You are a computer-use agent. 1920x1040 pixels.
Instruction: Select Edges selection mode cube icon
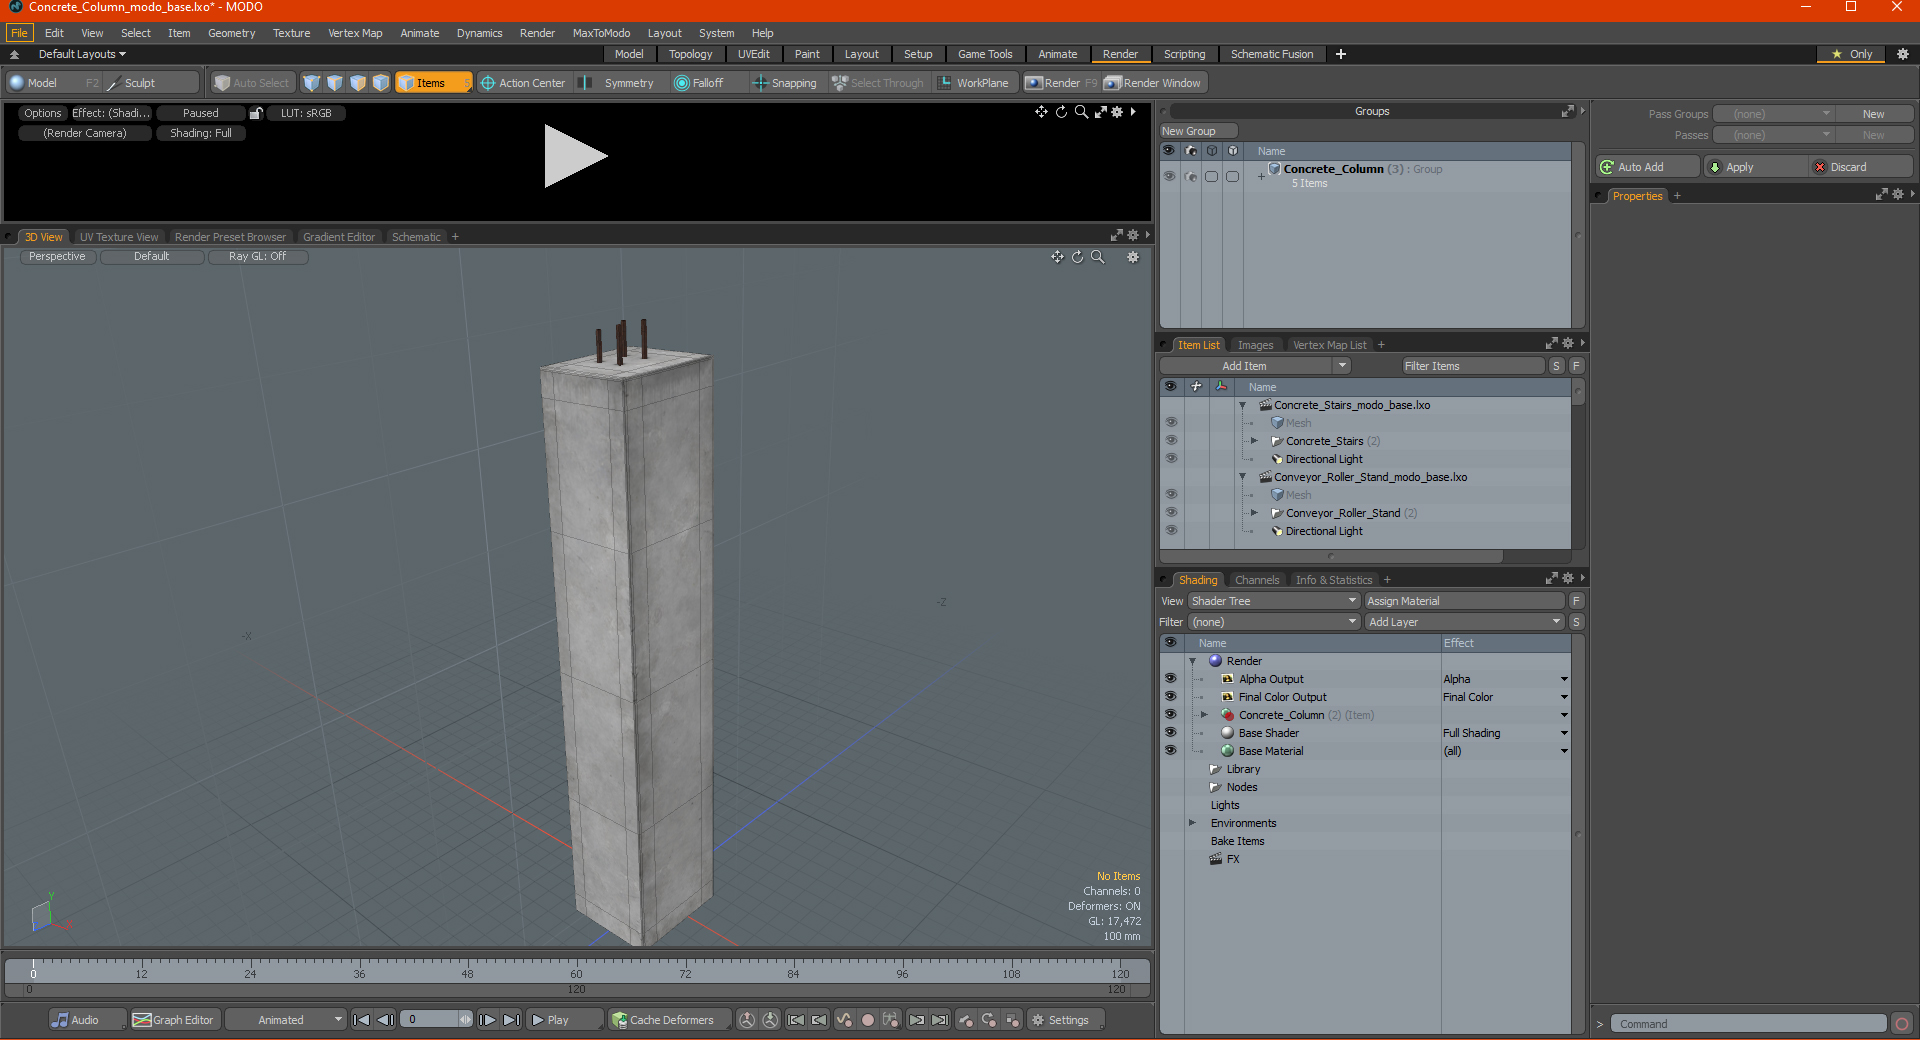(x=335, y=83)
